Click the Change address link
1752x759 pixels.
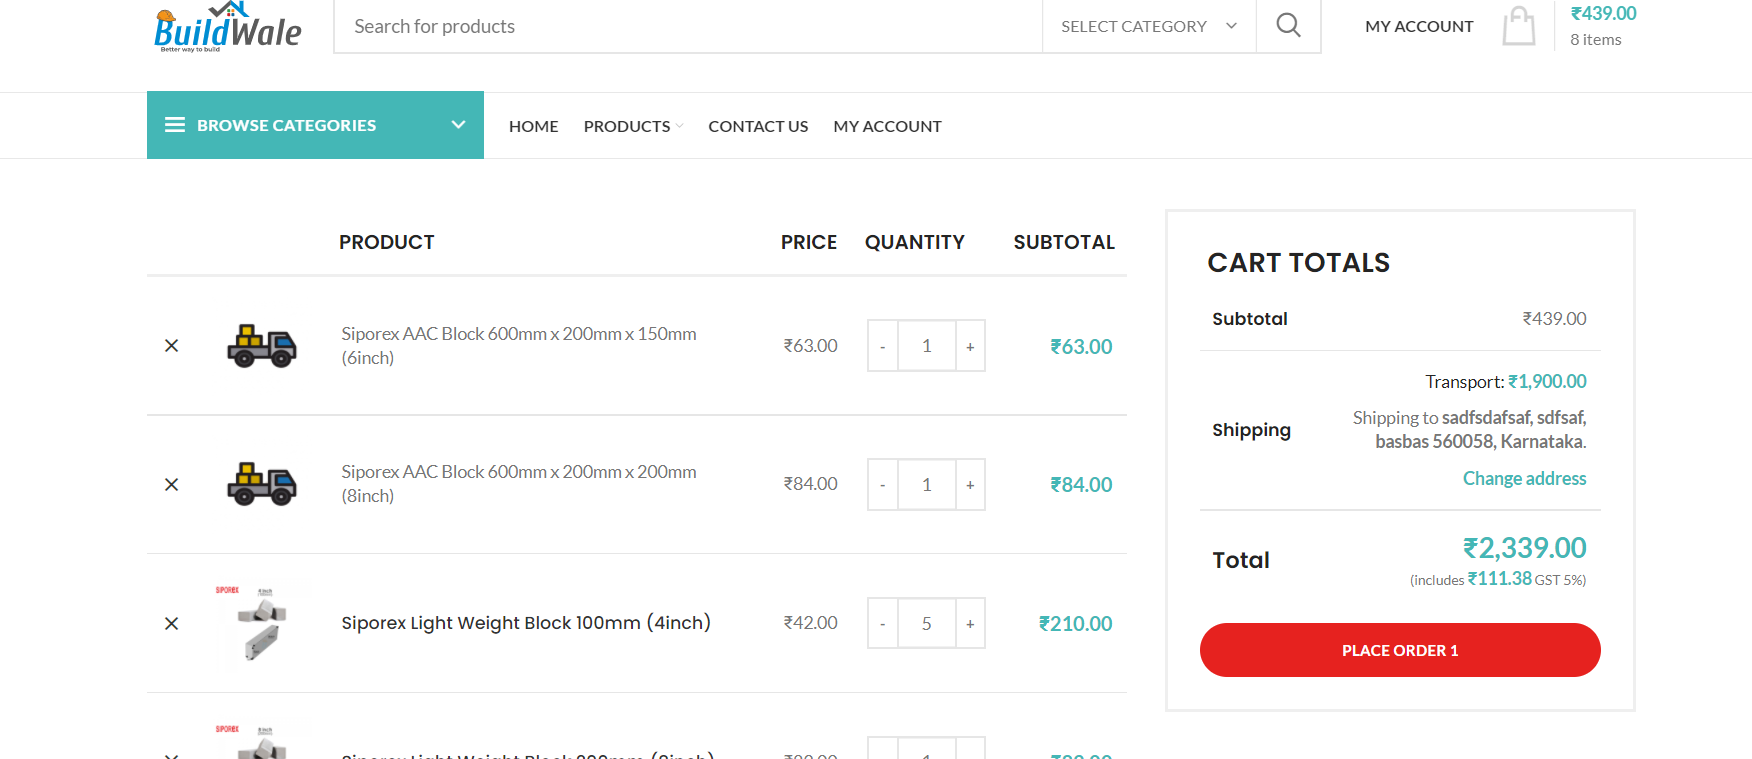pos(1524,479)
